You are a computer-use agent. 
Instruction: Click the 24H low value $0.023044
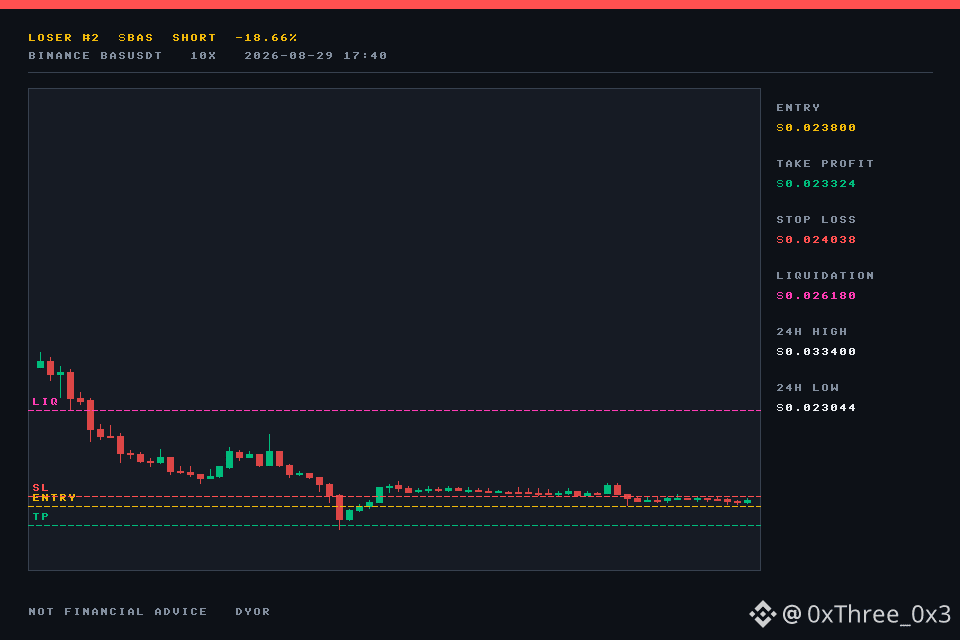point(816,408)
